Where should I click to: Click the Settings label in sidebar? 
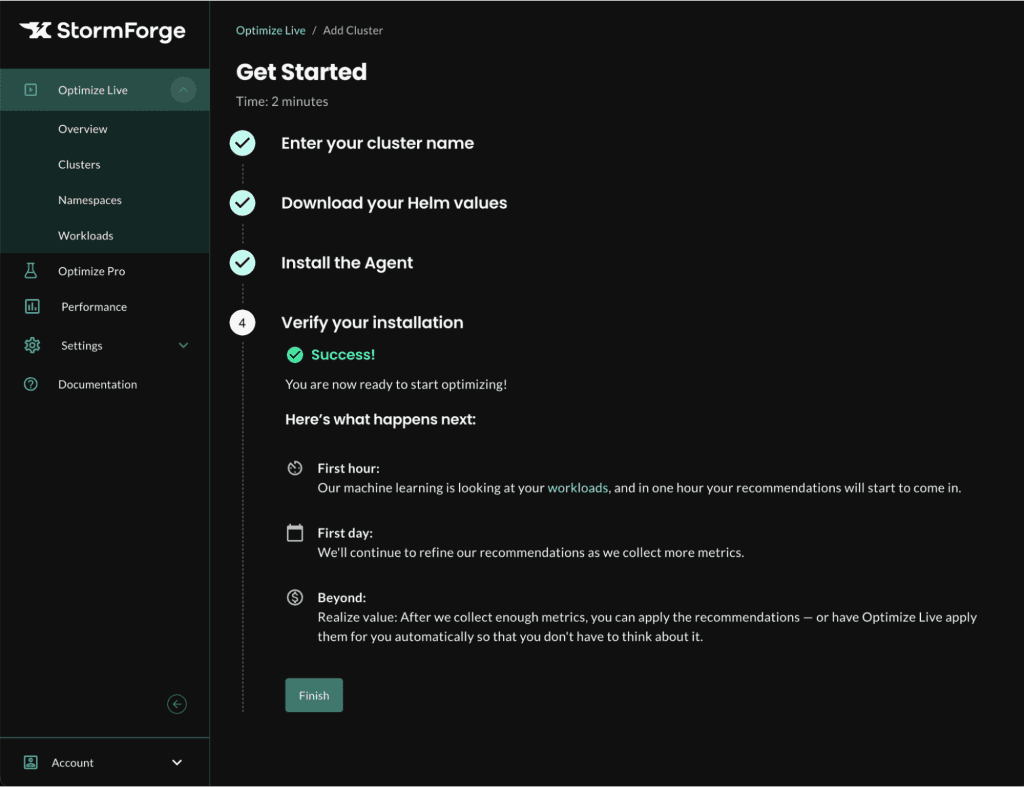[82, 345]
